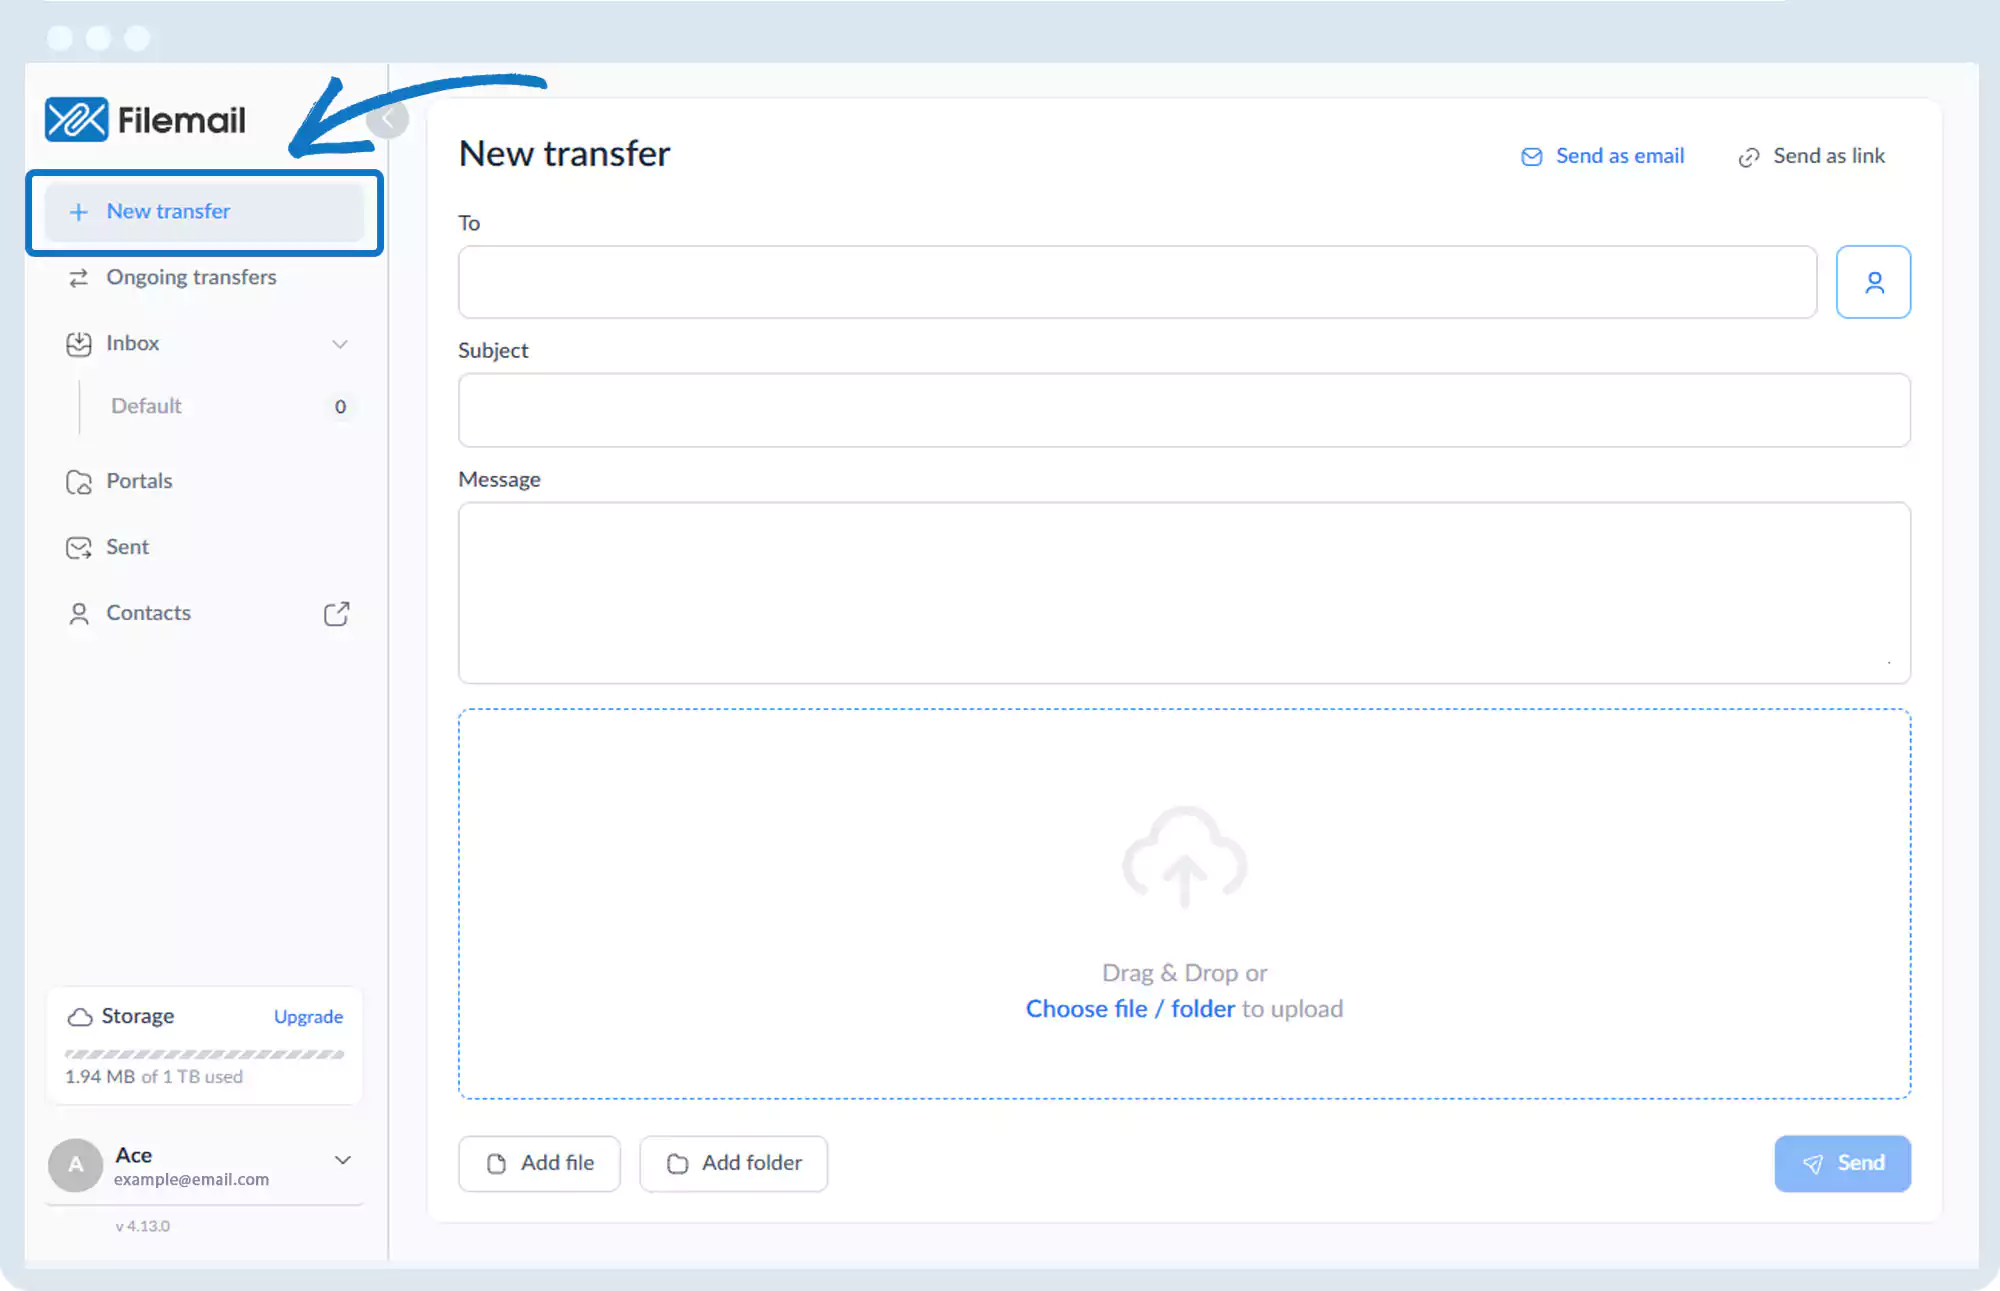
Task: Open the contacts picker icon beside To field
Action: point(1873,283)
